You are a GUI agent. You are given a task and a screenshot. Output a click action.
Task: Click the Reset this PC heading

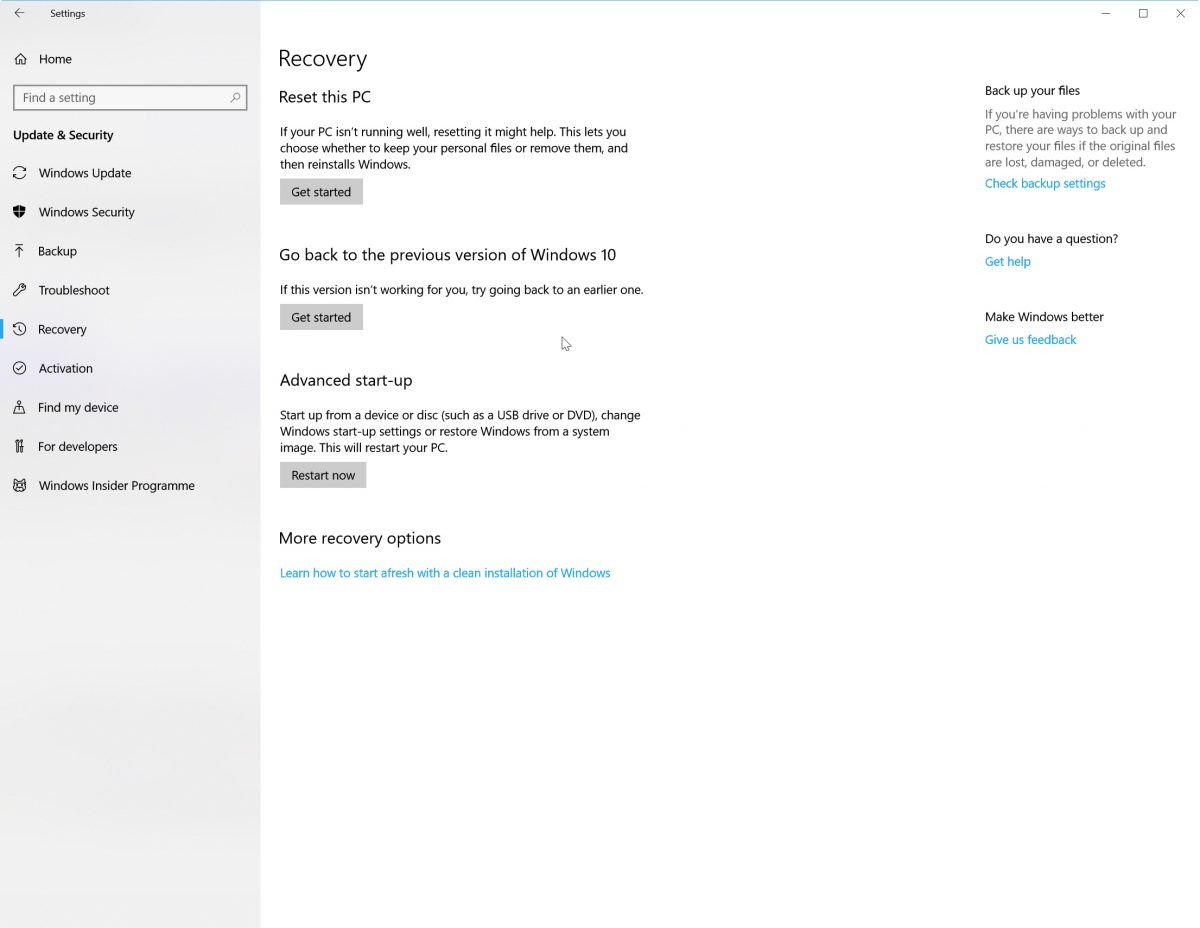click(x=325, y=97)
